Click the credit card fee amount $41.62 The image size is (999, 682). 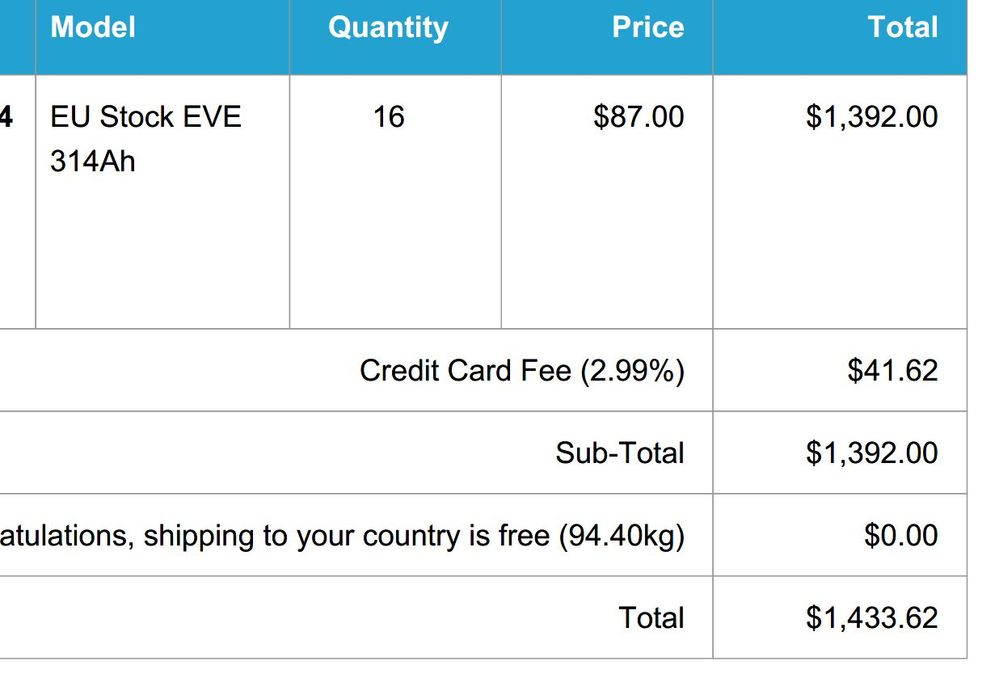coord(892,371)
